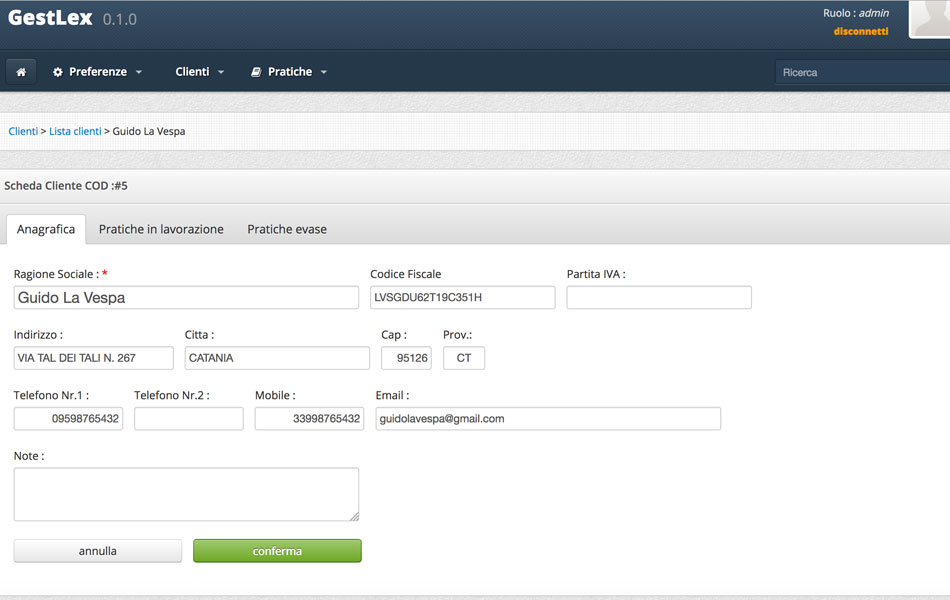Click the green conferma button
The width and height of the screenshot is (950, 600).
coord(277,551)
